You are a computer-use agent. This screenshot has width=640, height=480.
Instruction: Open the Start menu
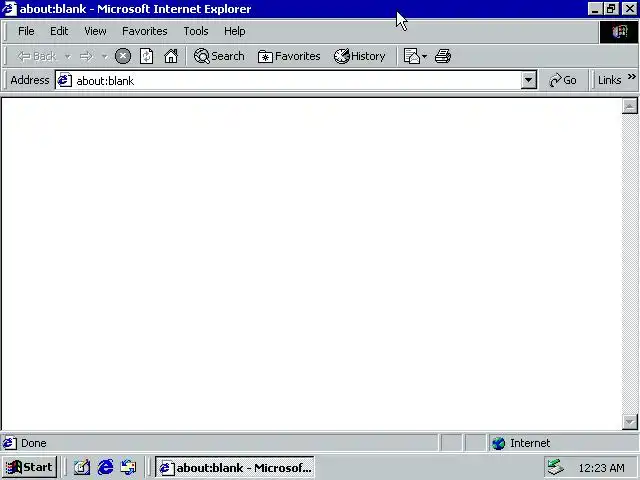[x=29, y=467]
